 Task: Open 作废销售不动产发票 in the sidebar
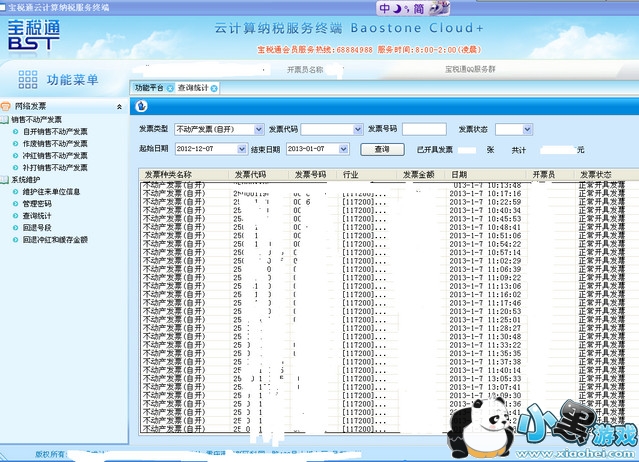[x=55, y=143]
